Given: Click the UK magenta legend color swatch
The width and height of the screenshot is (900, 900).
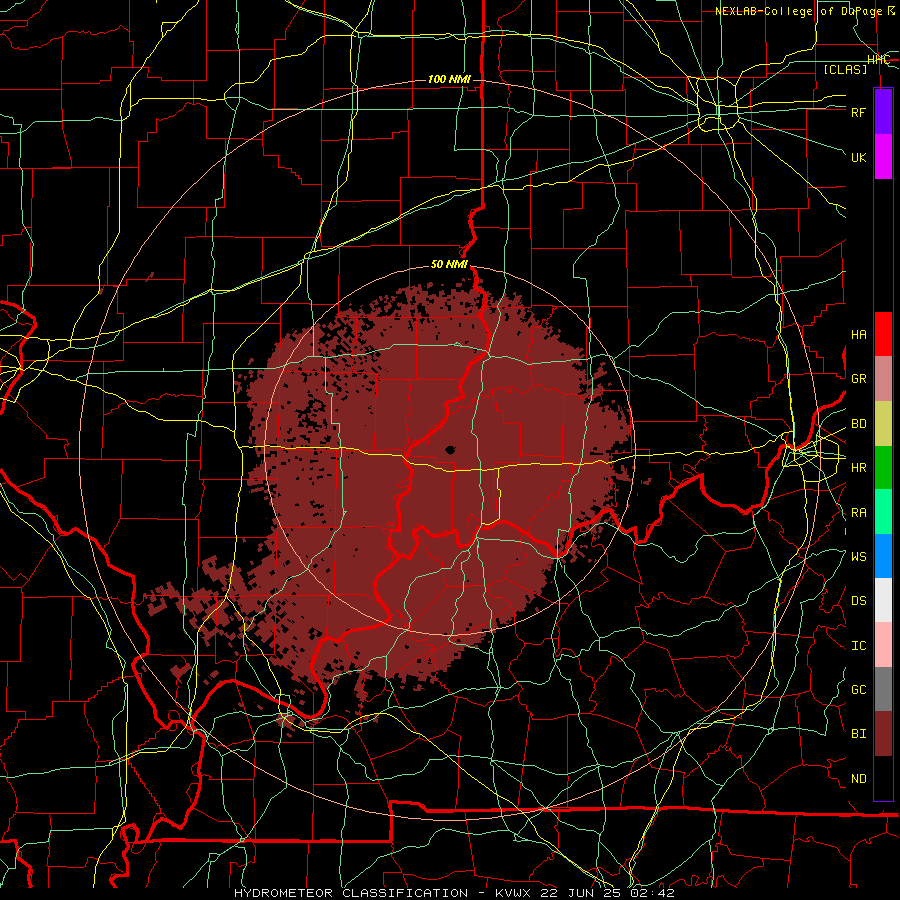Looking at the screenshot, I should coord(883,157).
